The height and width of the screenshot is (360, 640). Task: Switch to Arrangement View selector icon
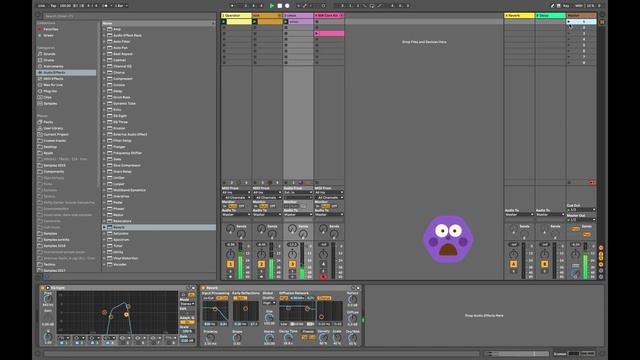(x=602, y=15)
